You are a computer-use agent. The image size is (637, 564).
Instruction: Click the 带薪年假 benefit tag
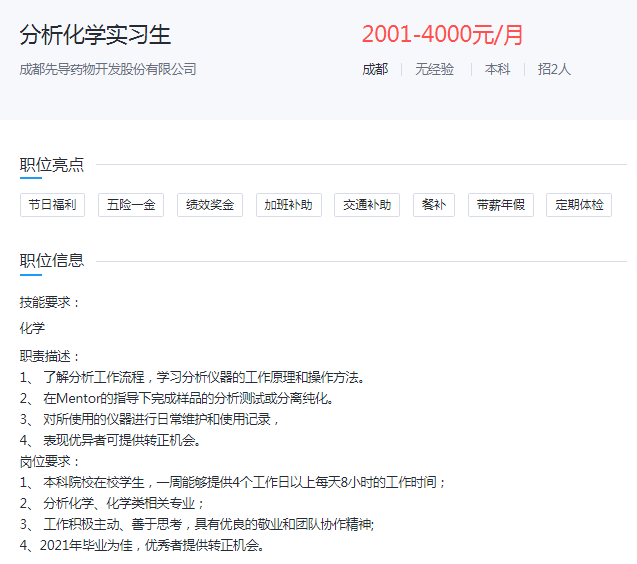pos(500,205)
